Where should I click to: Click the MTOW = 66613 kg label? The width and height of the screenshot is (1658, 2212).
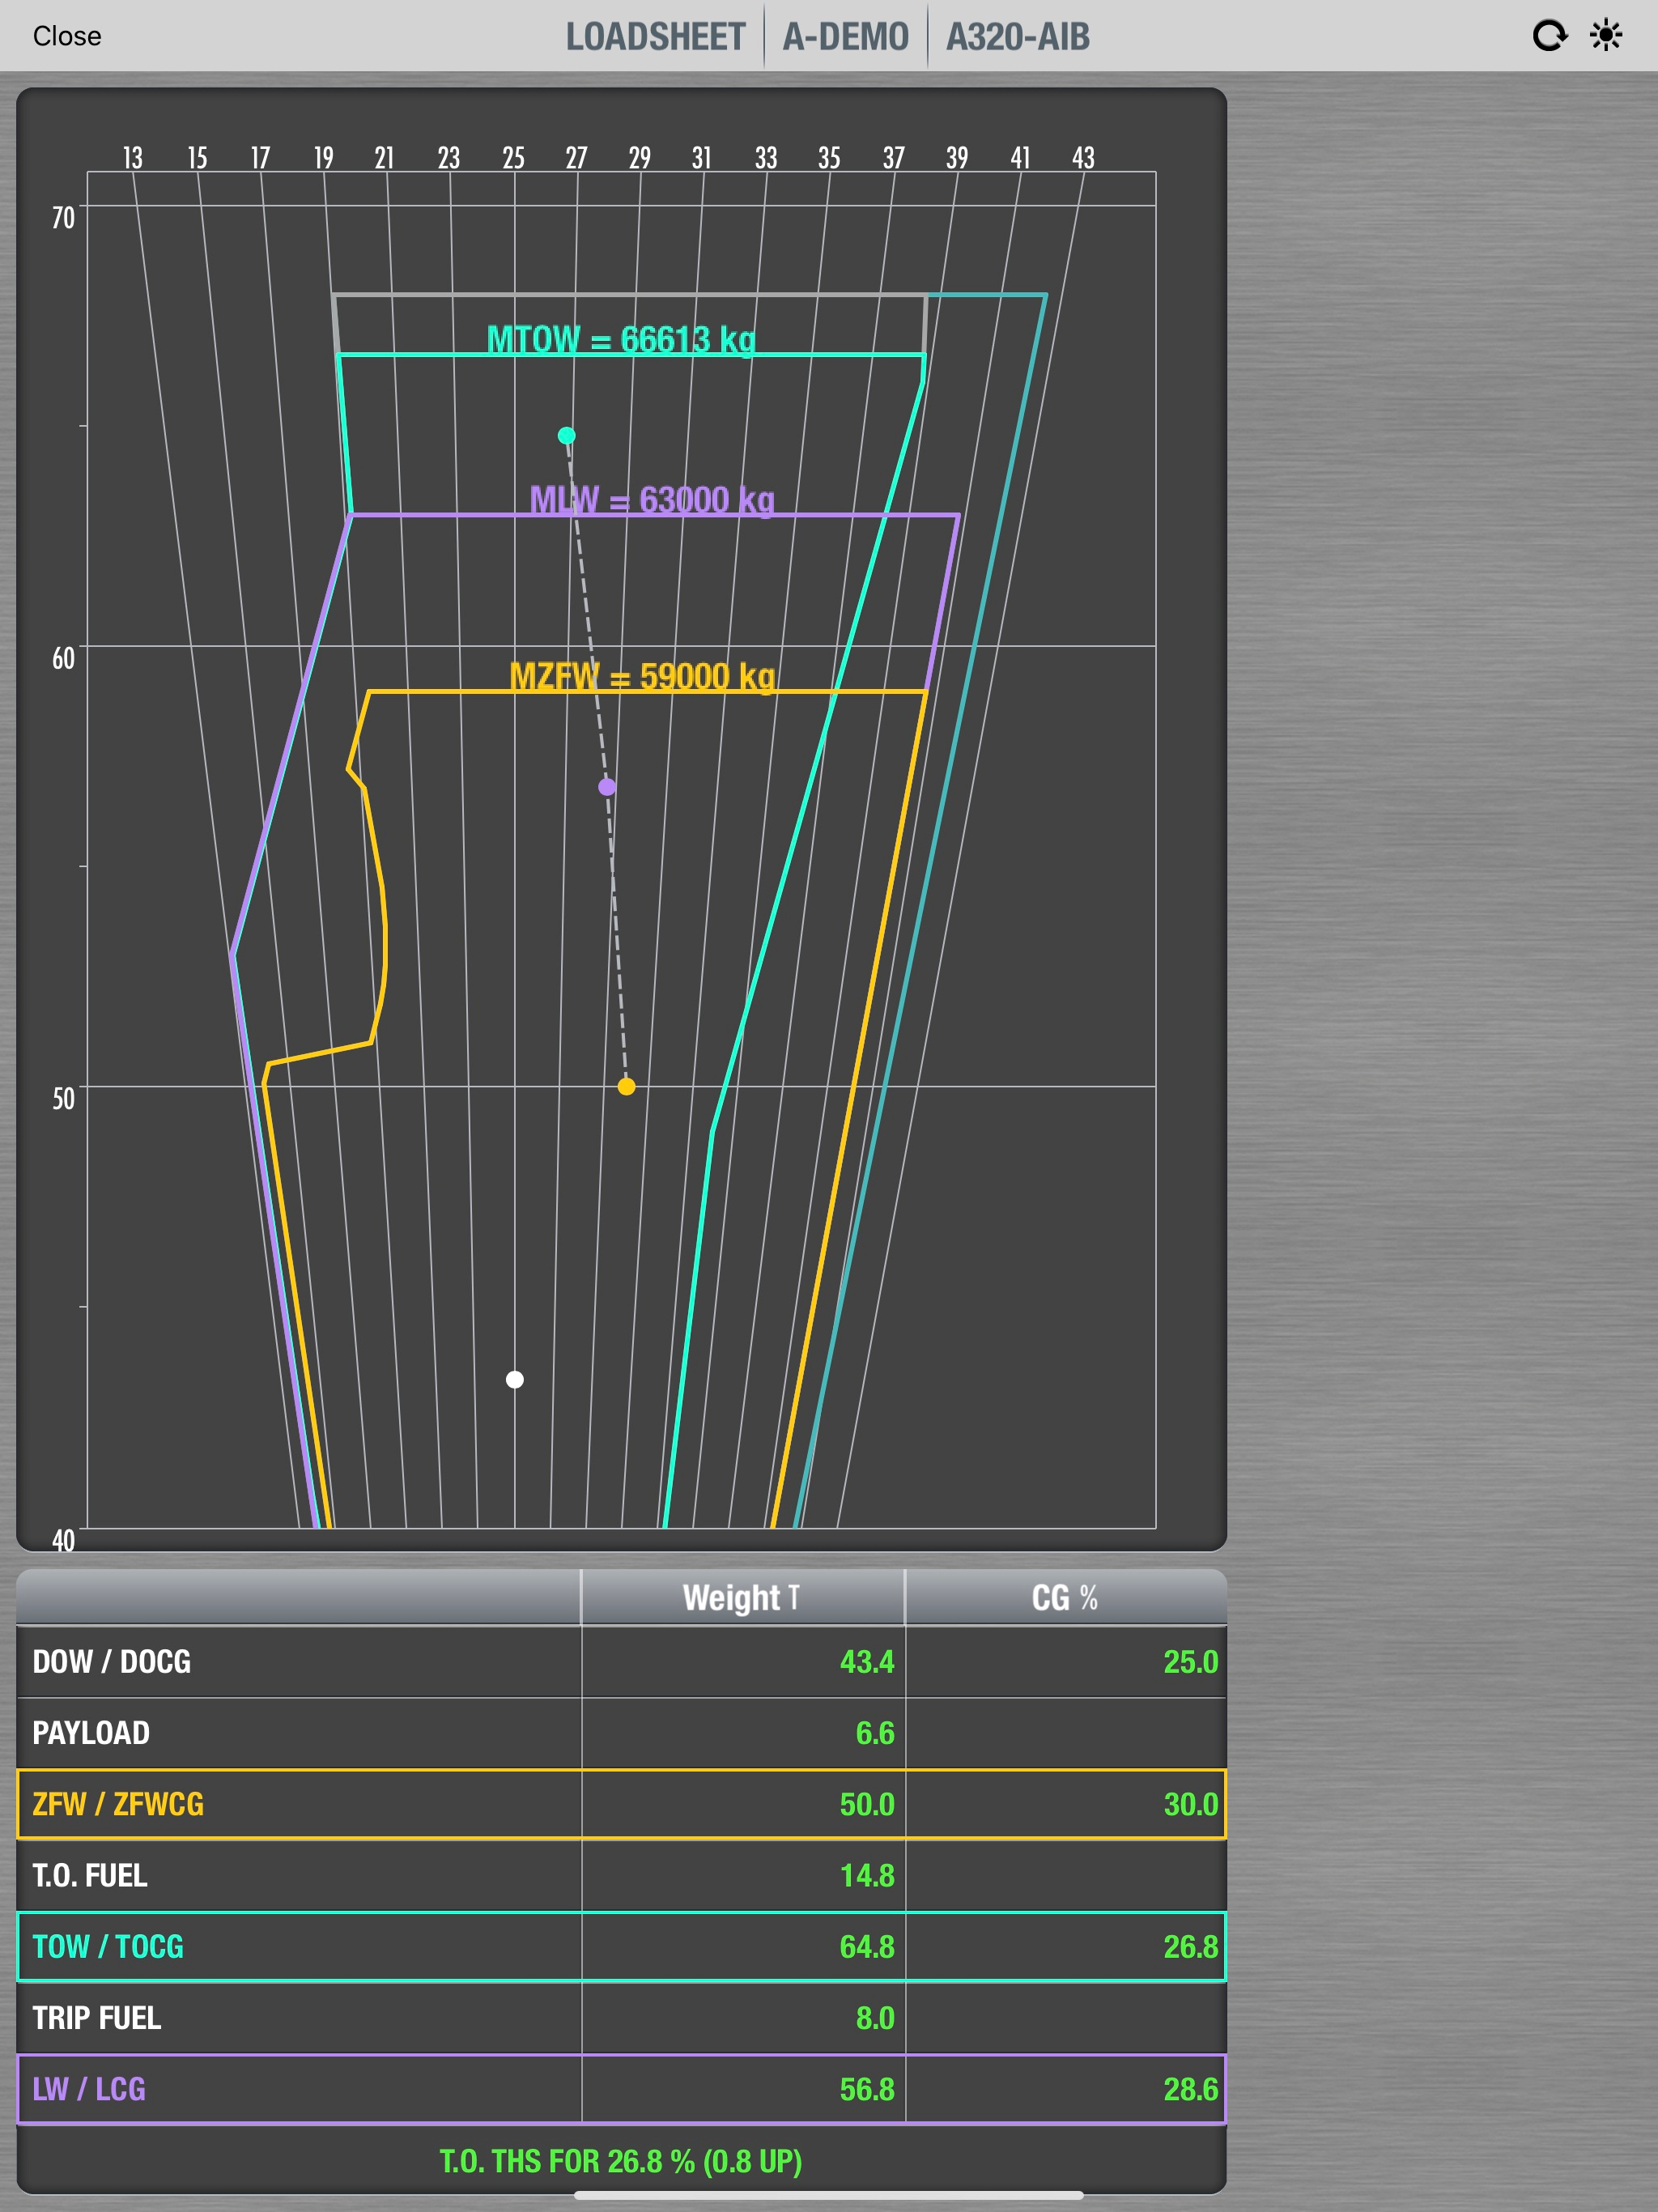coord(621,340)
